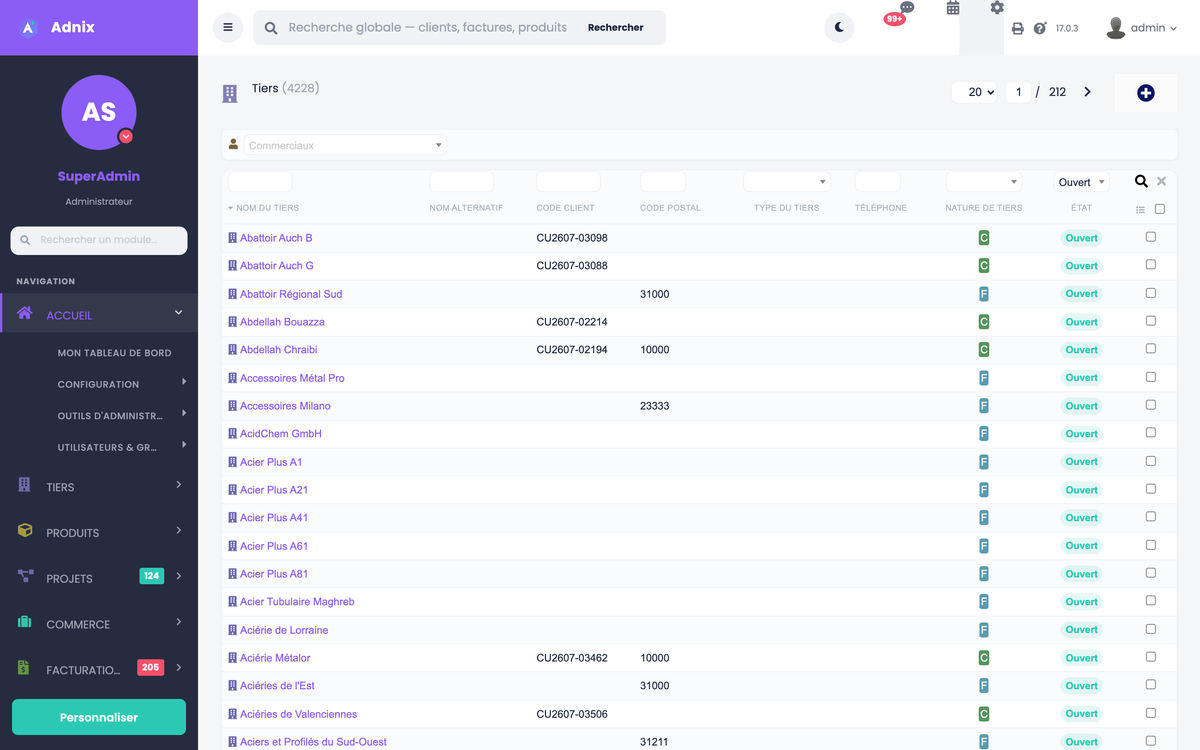Click the printer icon in the top bar
Image resolution: width=1200 pixels, height=750 pixels.
1018,29
